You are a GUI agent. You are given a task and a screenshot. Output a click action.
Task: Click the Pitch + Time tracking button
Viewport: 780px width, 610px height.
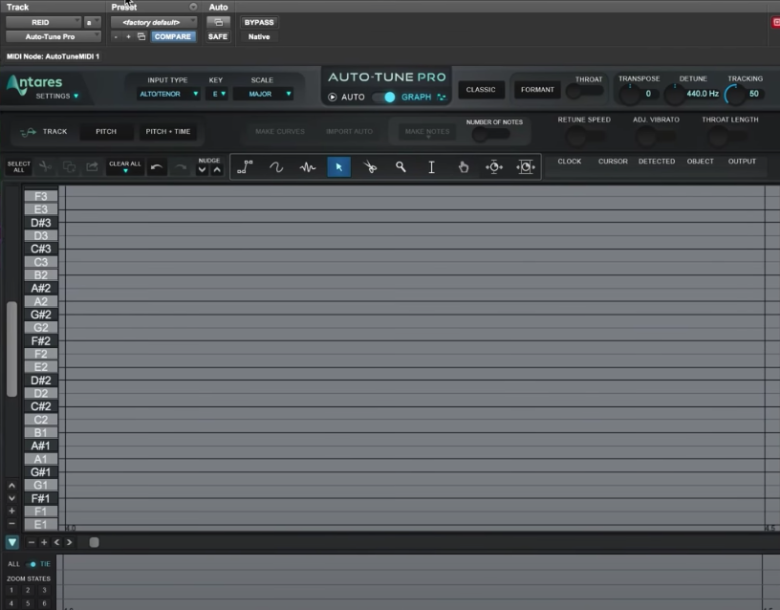(x=168, y=131)
